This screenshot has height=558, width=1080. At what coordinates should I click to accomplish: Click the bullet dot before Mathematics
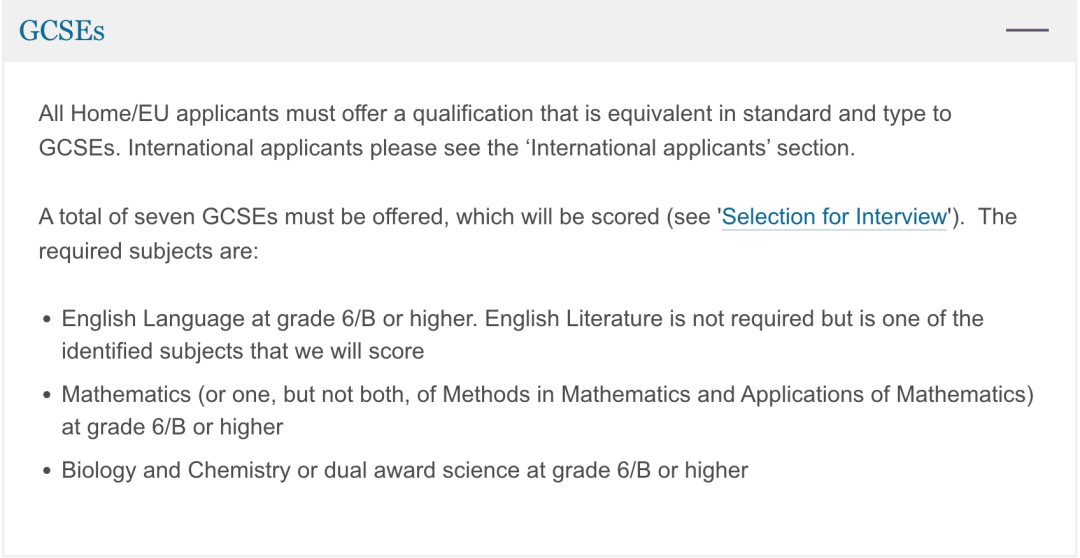pos(47,395)
